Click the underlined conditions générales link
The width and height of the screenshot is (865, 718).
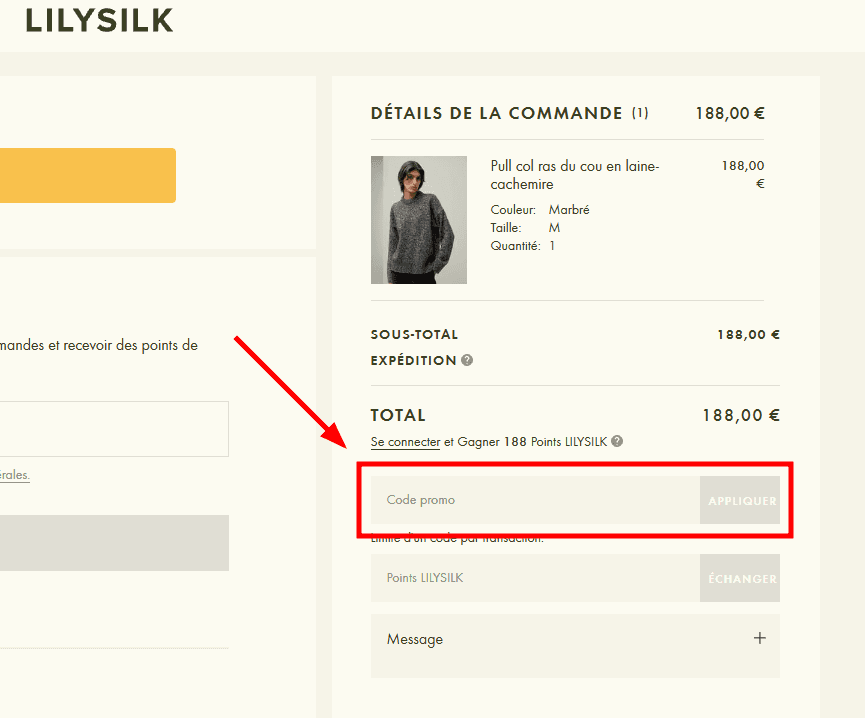tap(14, 475)
